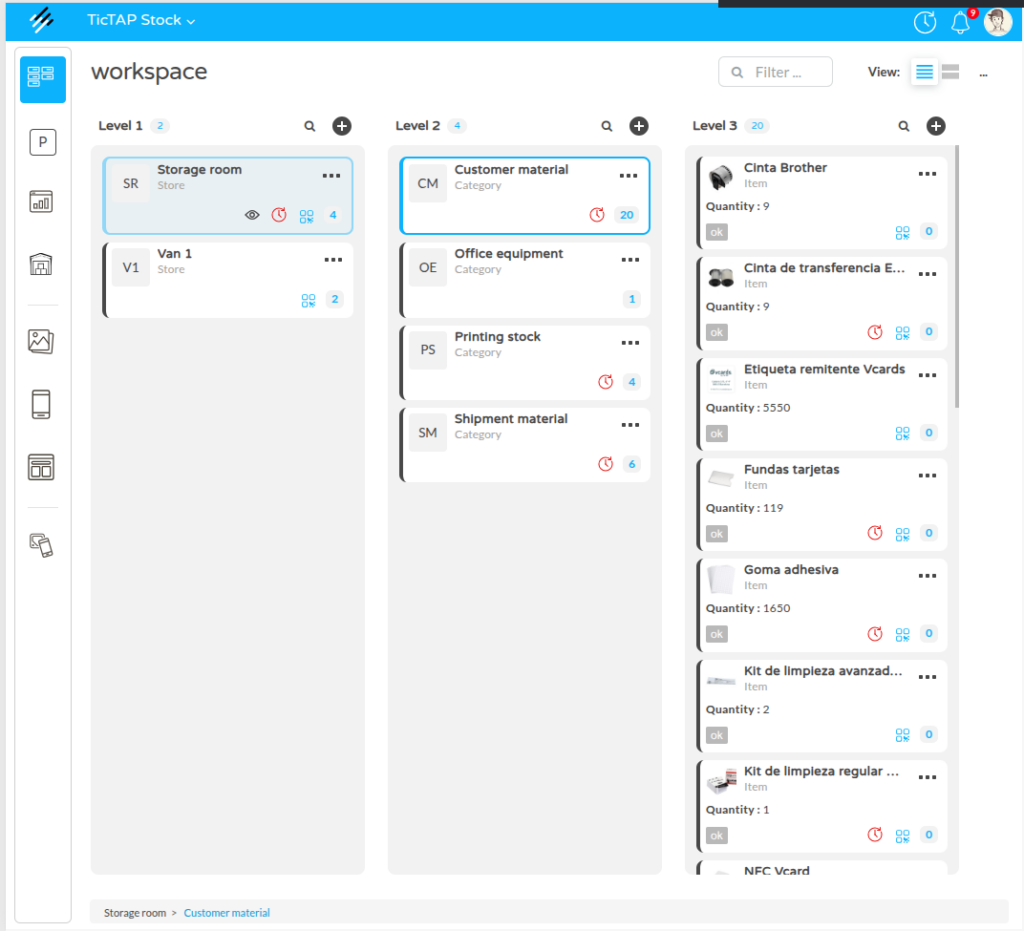
Task: Toggle the eye icon on Storage room
Action: point(253,215)
